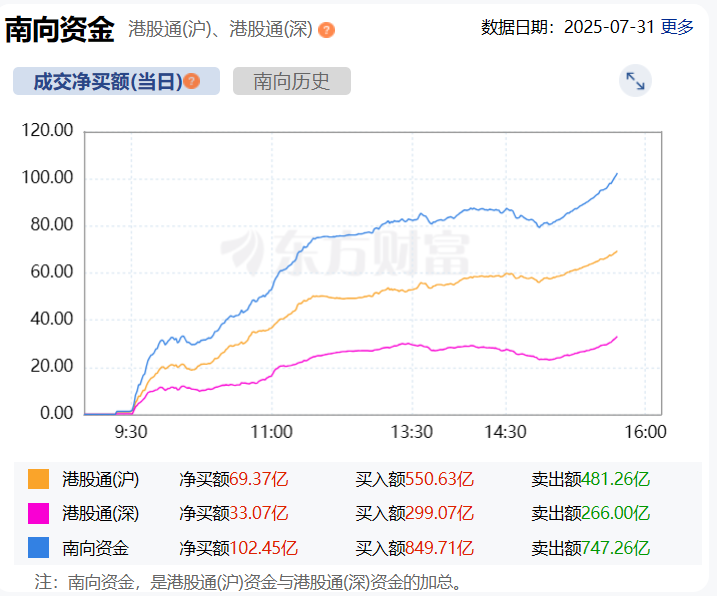The width and height of the screenshot is (717, 596).
Task: Click the 买入额550.63亿 value
Action: tap(415, 479)
